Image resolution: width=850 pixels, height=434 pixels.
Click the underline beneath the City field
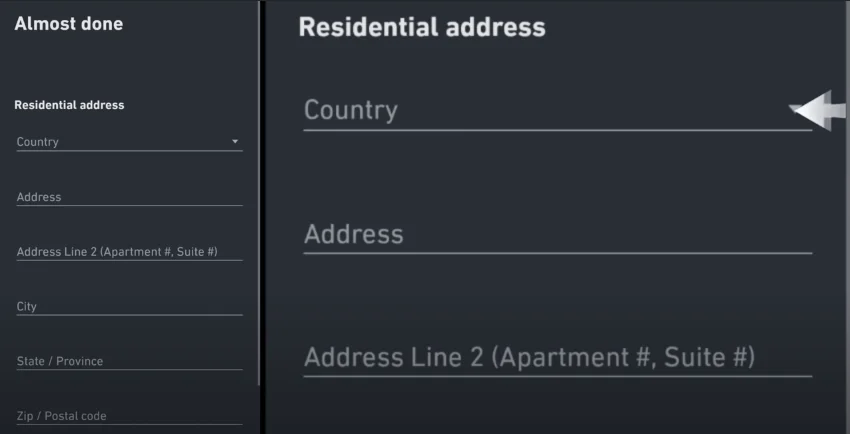pos(130,314)
